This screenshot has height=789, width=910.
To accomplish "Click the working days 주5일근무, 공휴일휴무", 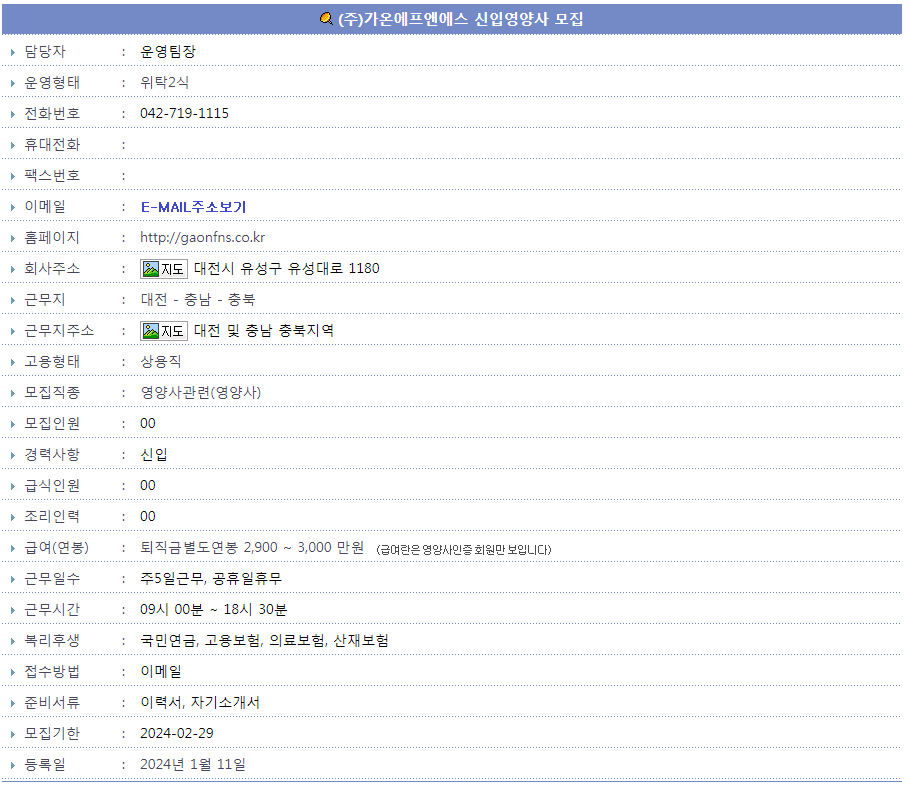I will tap(211, 578).
